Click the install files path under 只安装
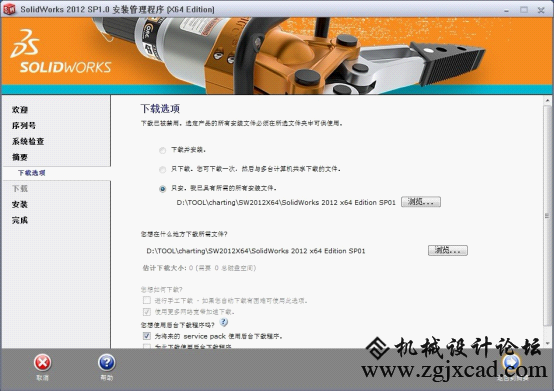Screen dimensions: 554x391 (x=286, y=203)
